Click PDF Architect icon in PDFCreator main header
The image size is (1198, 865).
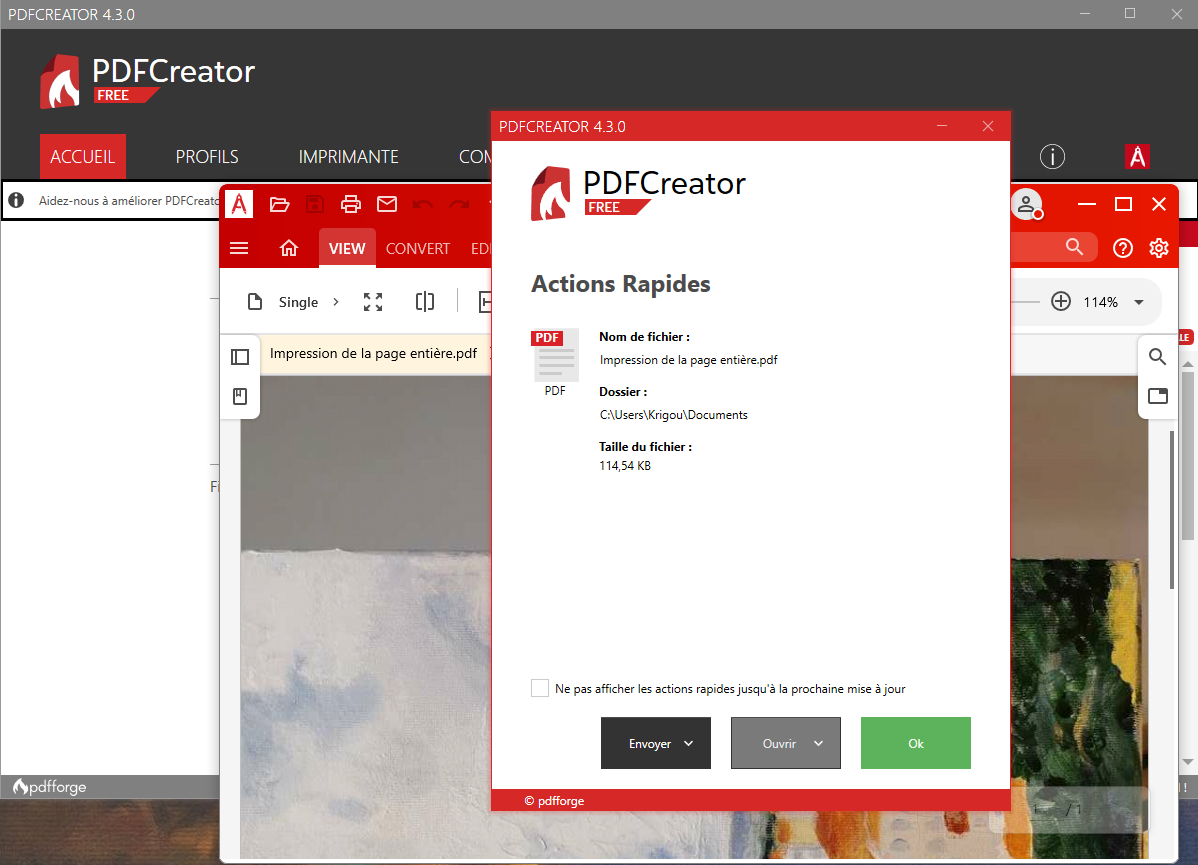coord(1137,157)
